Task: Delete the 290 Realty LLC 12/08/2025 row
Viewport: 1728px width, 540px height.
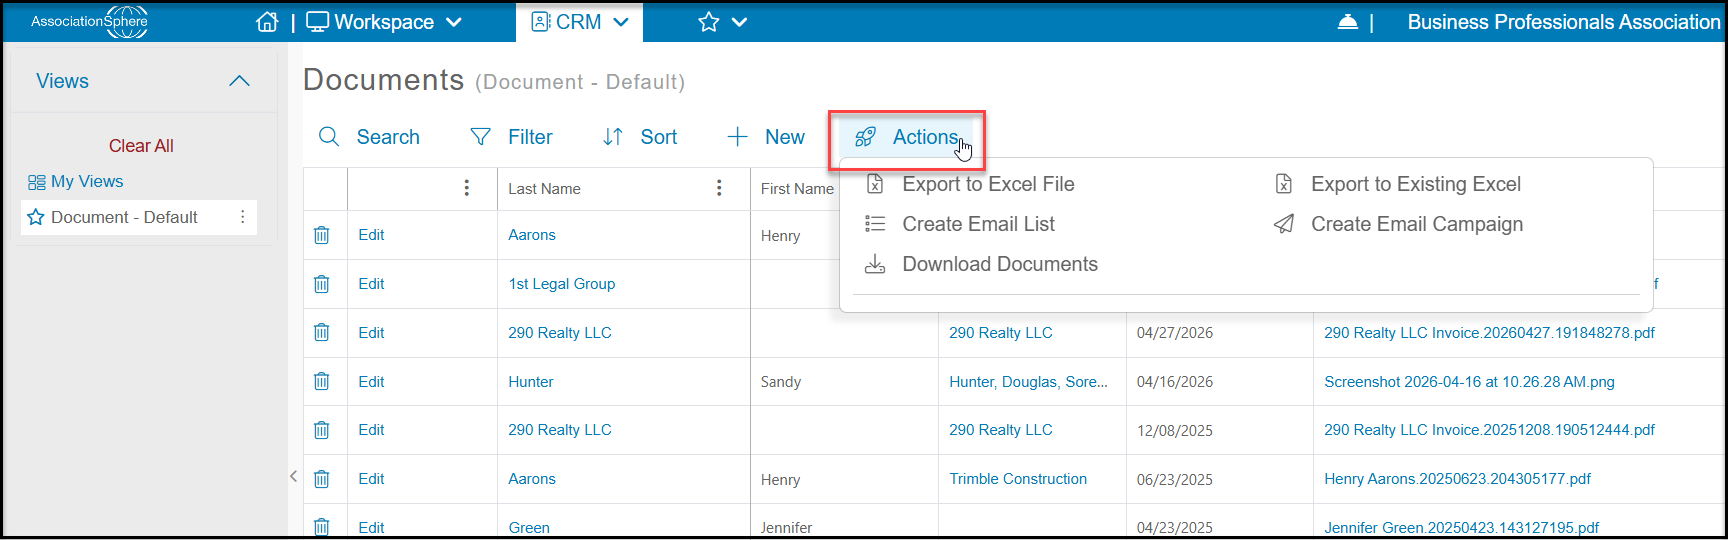Action: point(322,430)
